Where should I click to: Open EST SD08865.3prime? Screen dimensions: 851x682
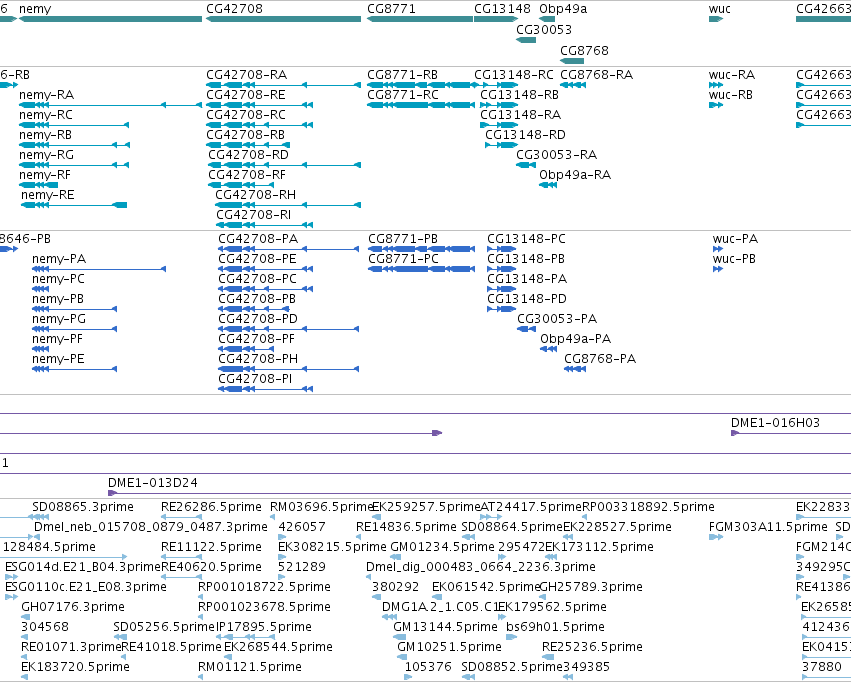[82, 506]
